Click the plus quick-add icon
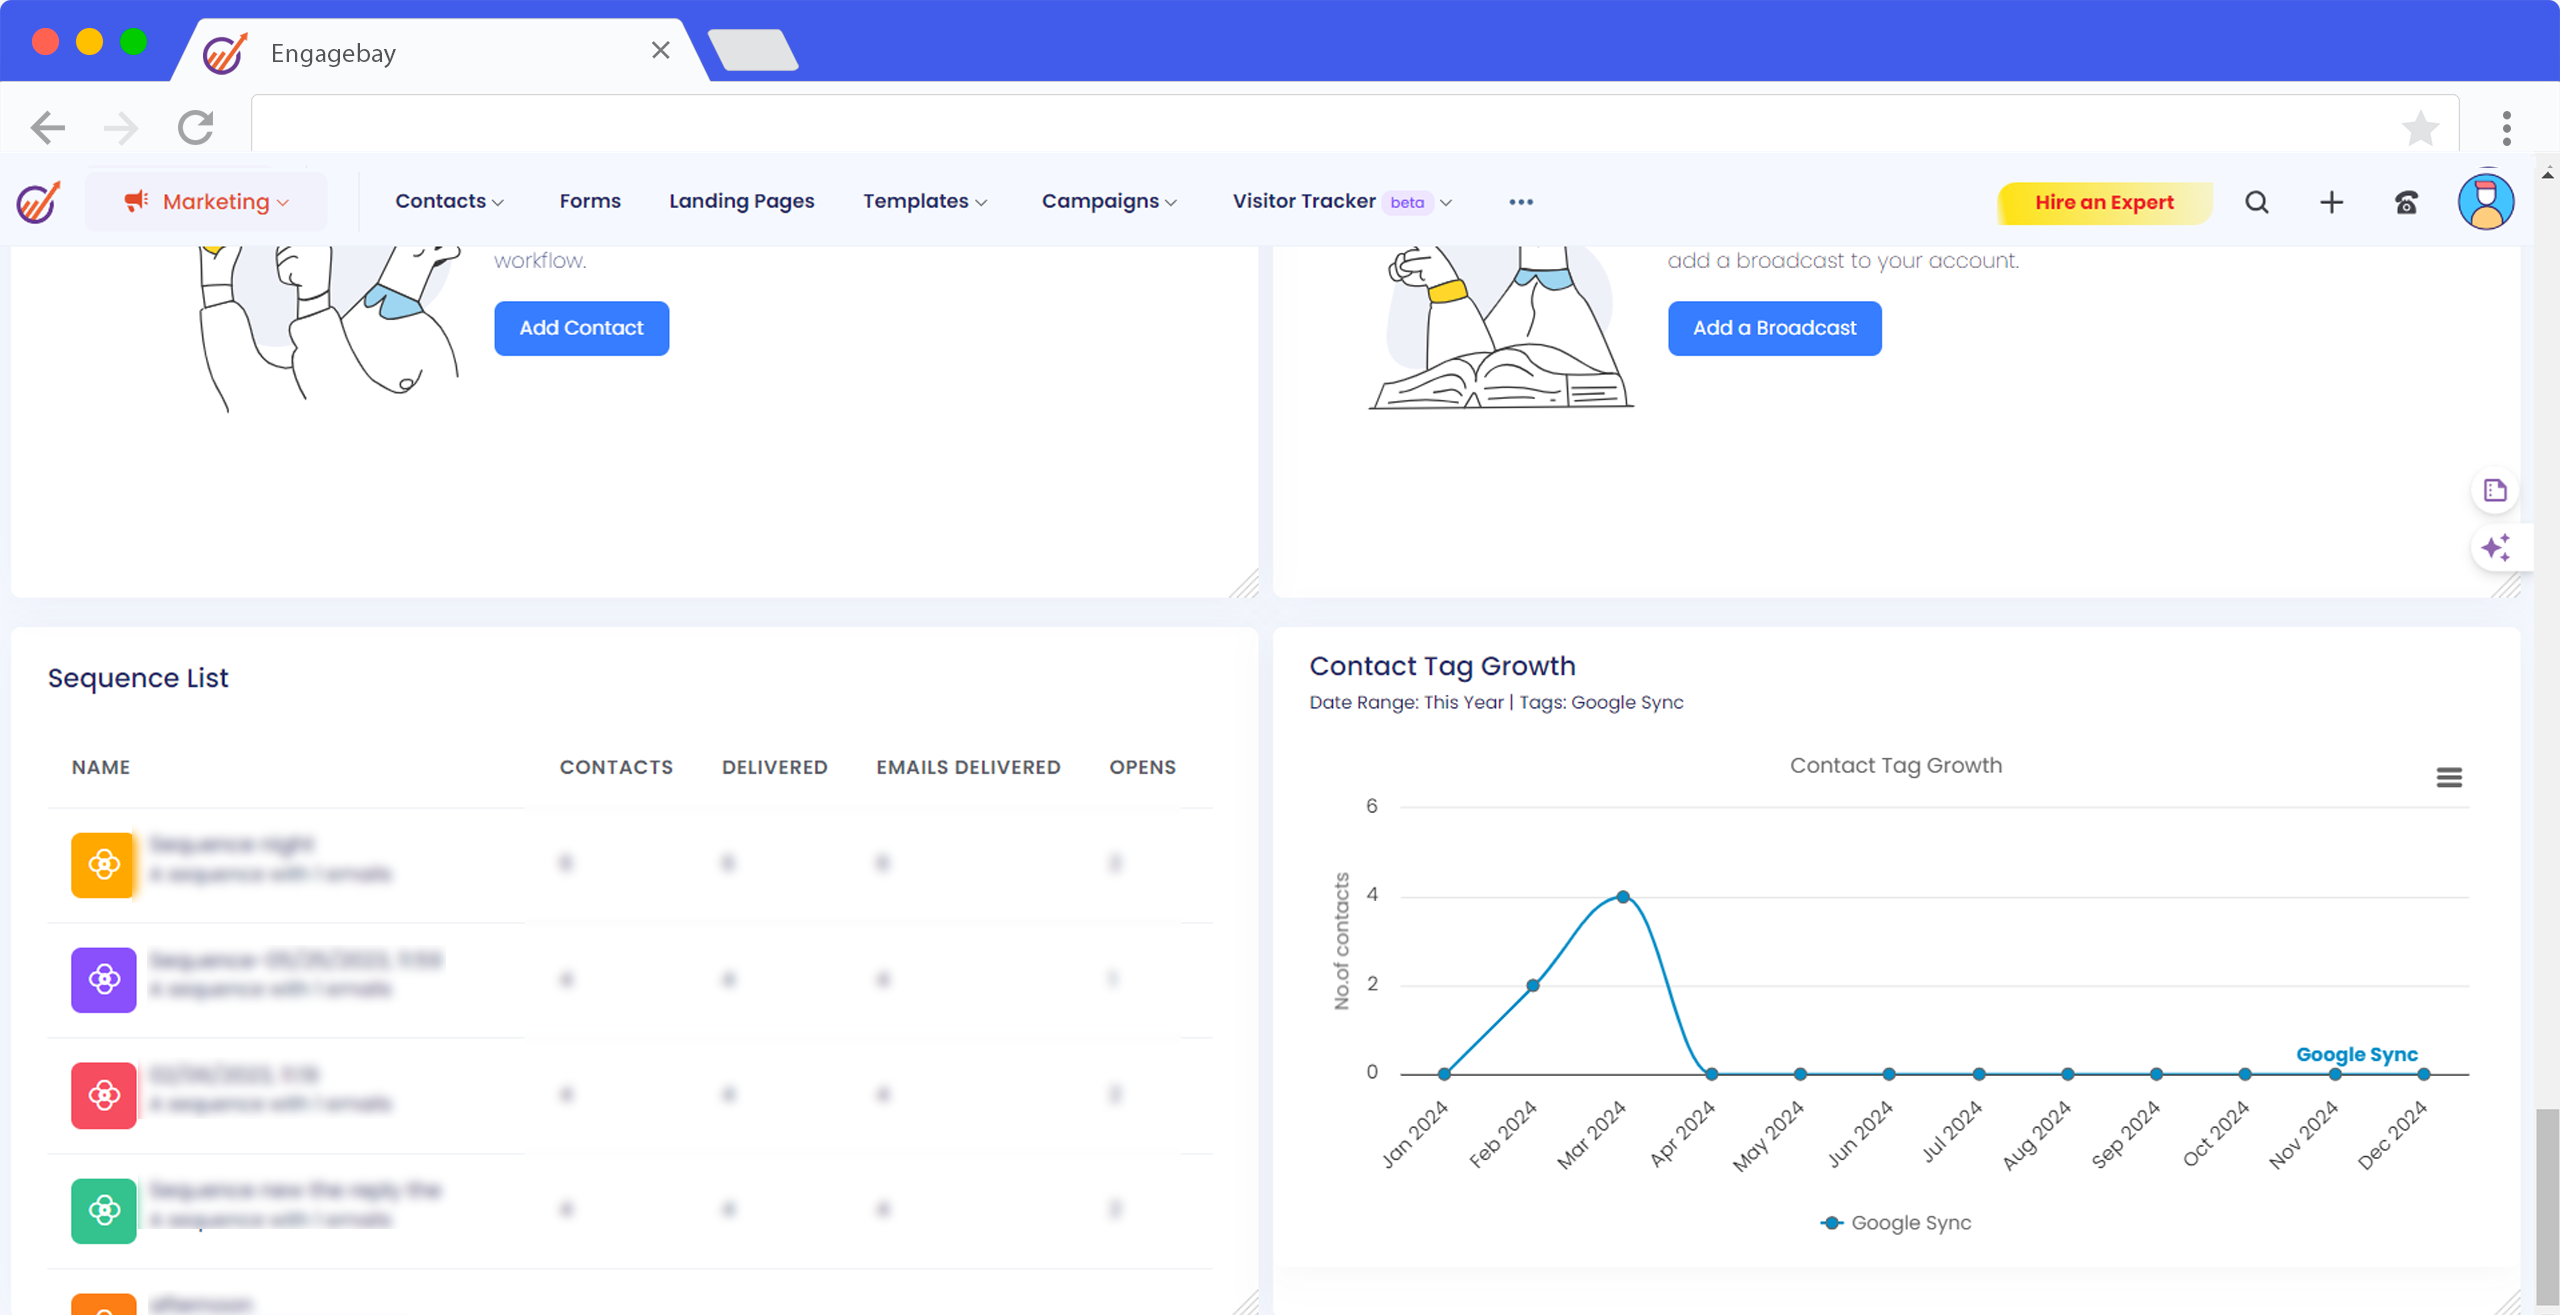Image resolution: width=2560 pixels, height=1315 pixels. point(2331,202)
